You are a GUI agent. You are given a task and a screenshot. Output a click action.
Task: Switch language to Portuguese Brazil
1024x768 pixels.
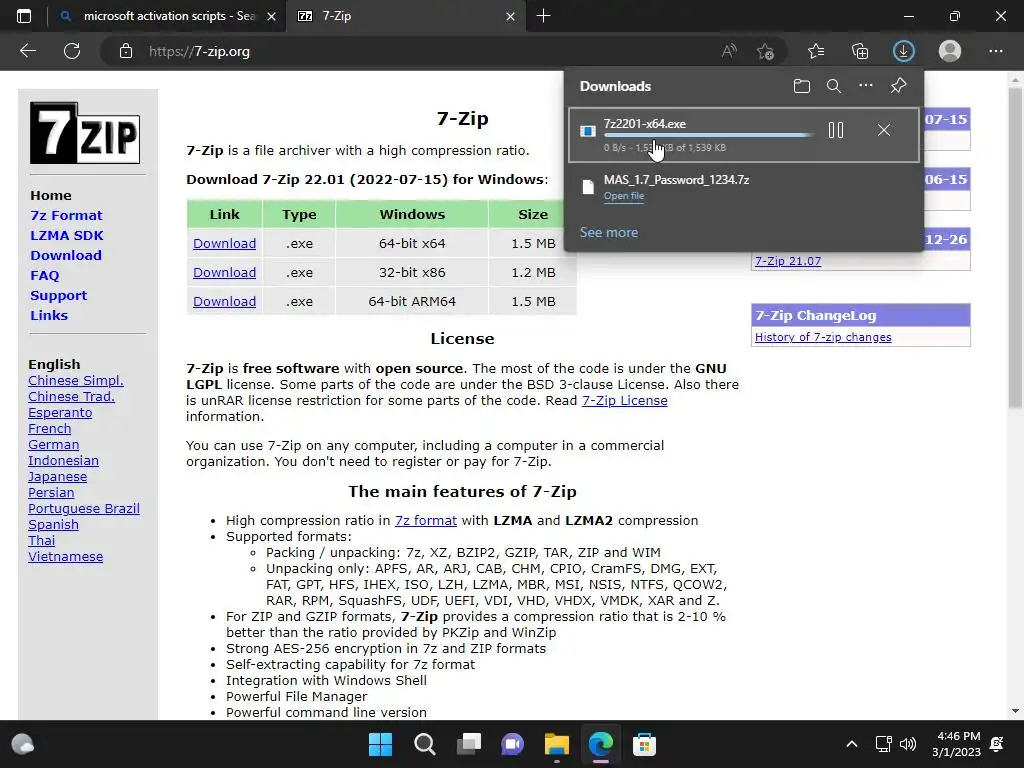[84, 509]
